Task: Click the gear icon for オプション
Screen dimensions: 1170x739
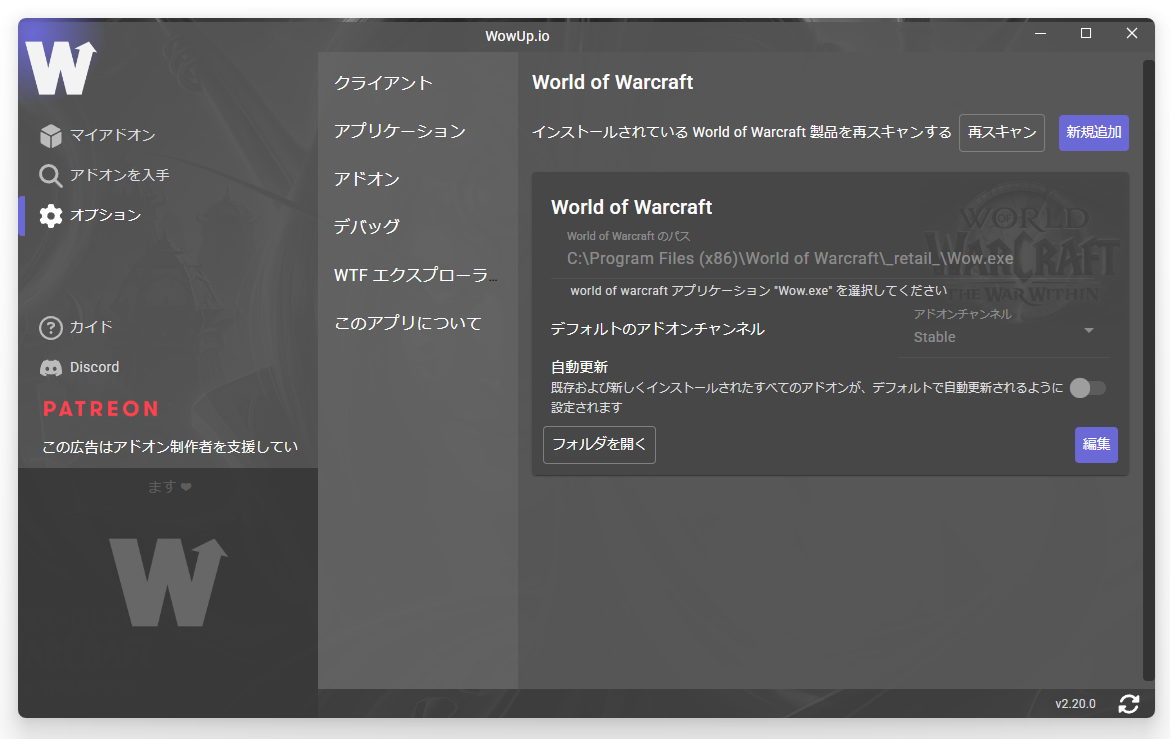Action: click(x=51, y=216)
